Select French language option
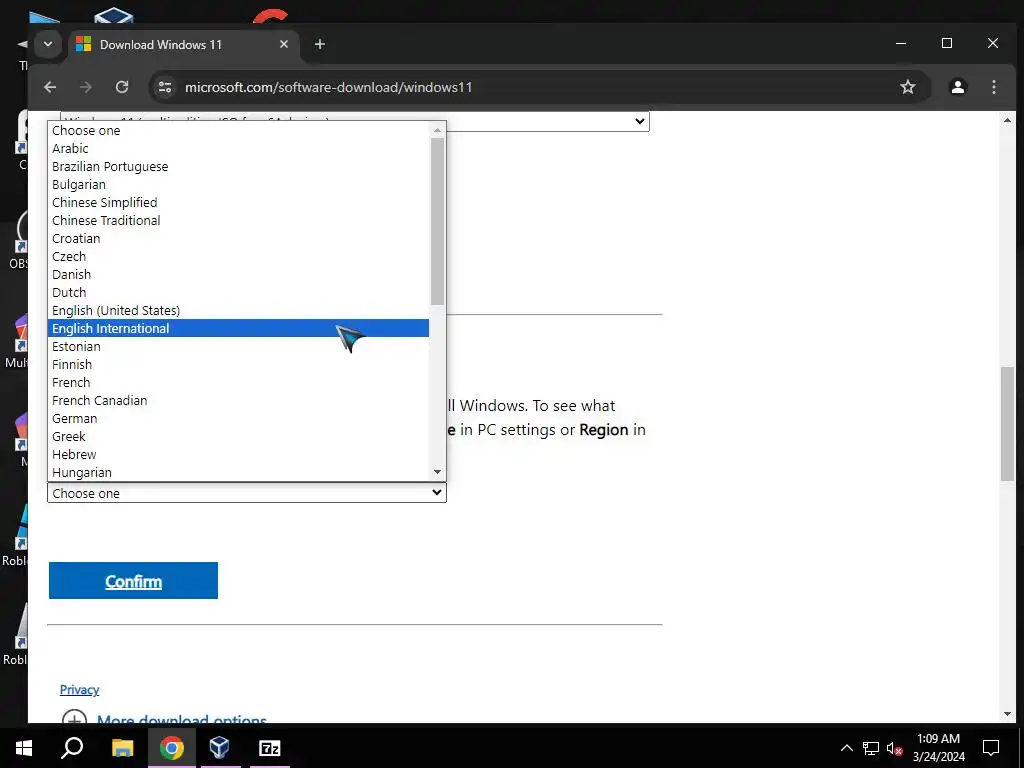This screenshot has height=768, width=1024. tap(238, 382)
